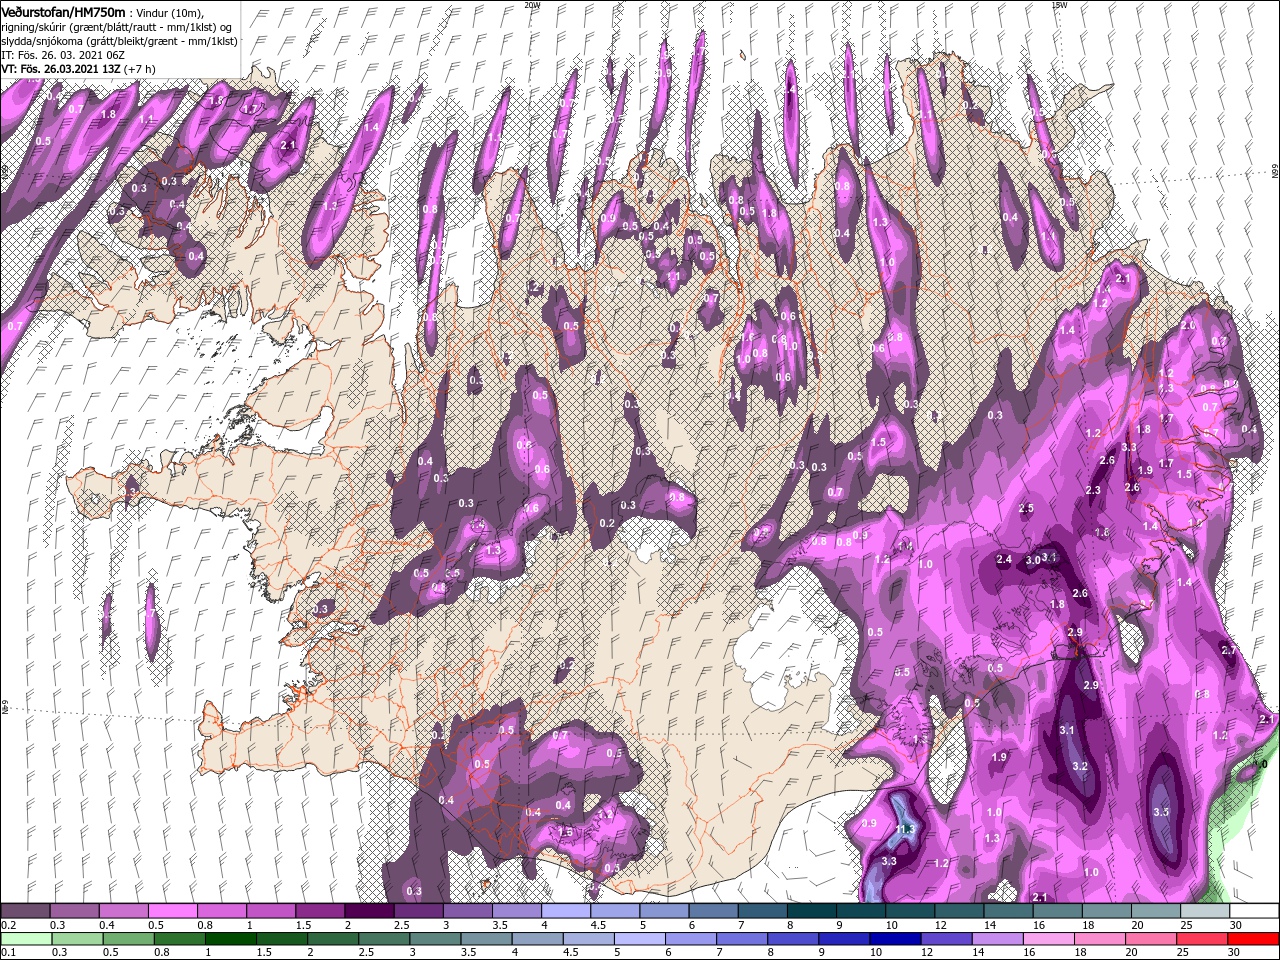Click the '0.1' label in the lower legend

tap(8, 953)
